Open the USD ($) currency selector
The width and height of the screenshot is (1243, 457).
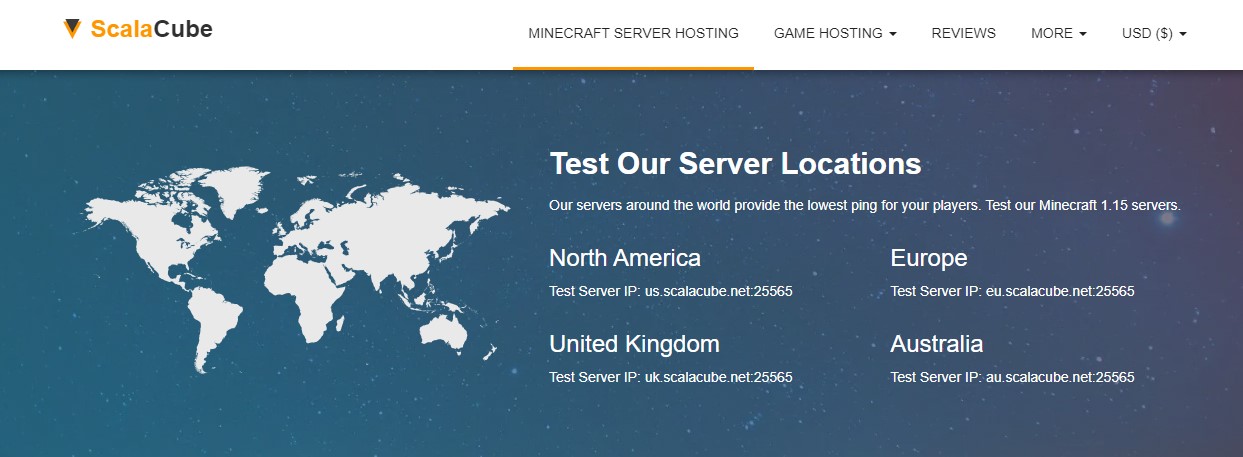(1154, 33)
